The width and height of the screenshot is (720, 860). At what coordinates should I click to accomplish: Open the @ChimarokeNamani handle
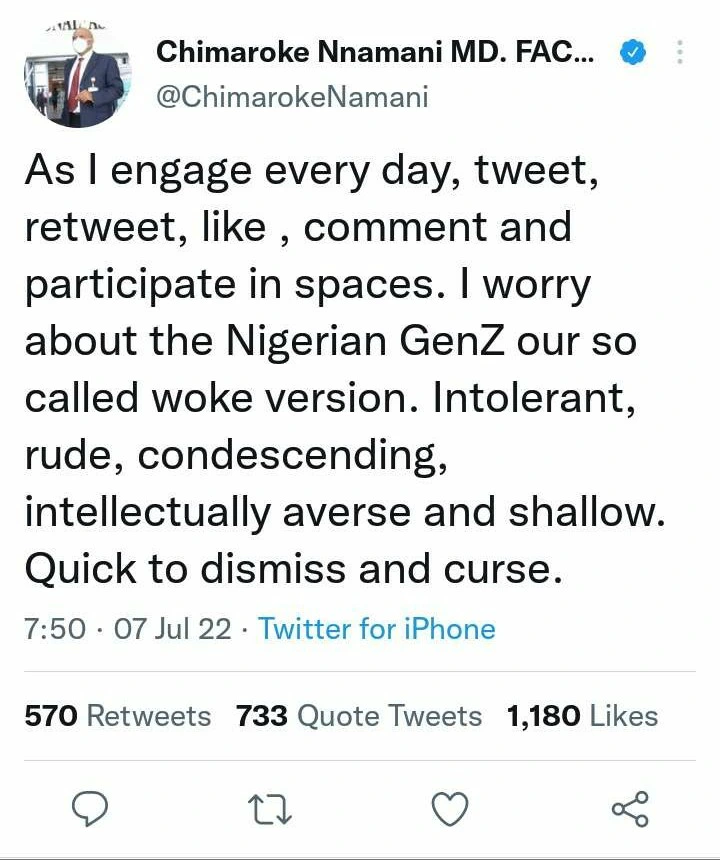(292, 97)
